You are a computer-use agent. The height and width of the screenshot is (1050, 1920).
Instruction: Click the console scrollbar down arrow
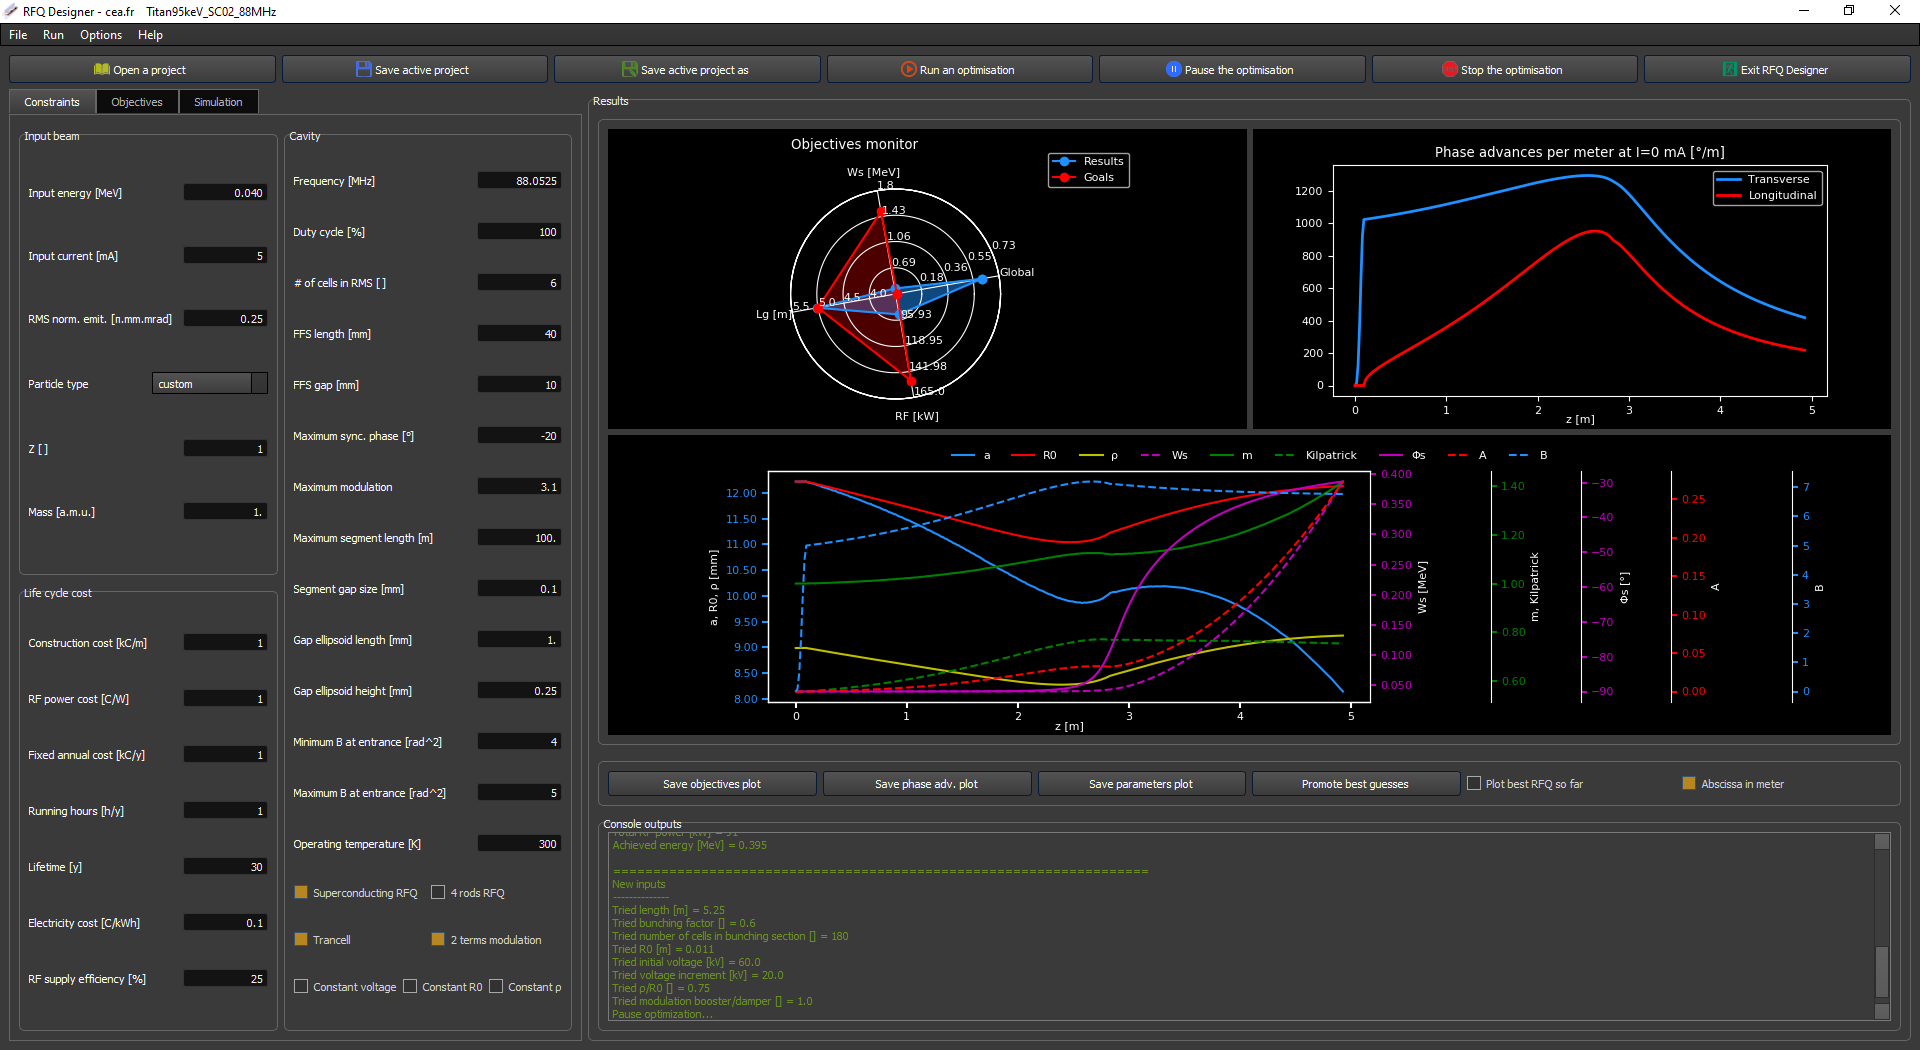[1882, 1011]
